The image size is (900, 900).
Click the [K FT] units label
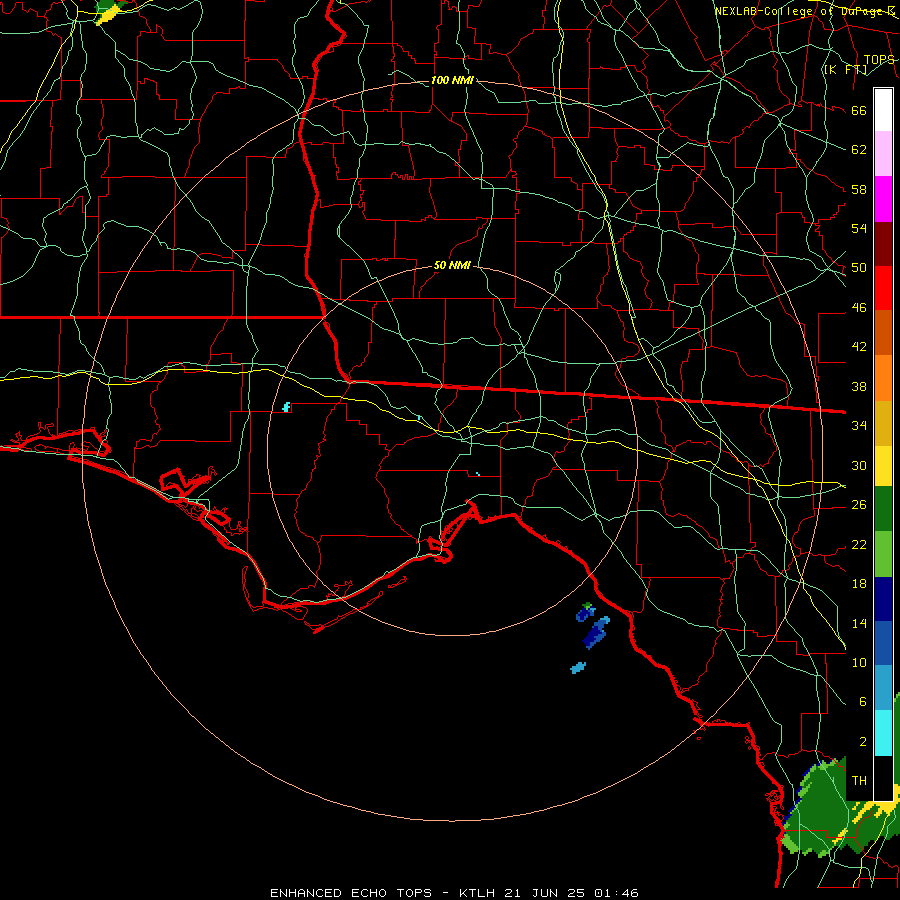[845, 69]
